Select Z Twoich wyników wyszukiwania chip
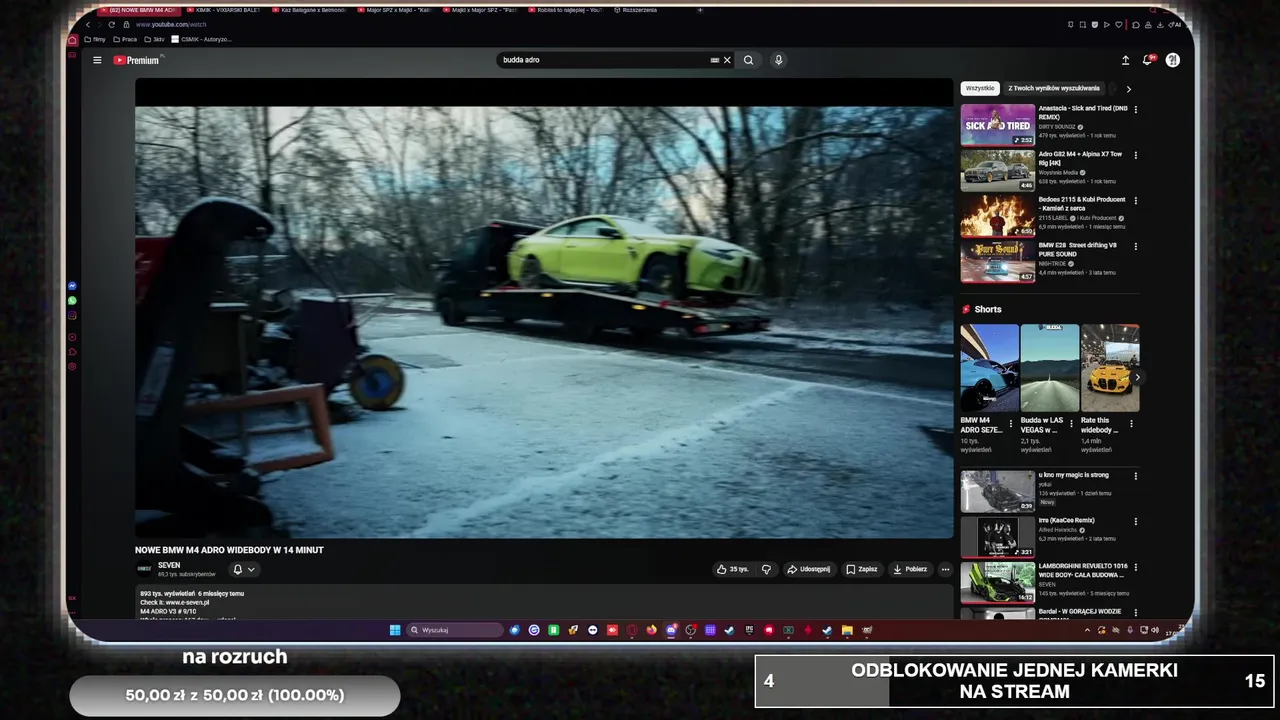Viewport: 1280px width, 720px height. tap(1054, 88)
